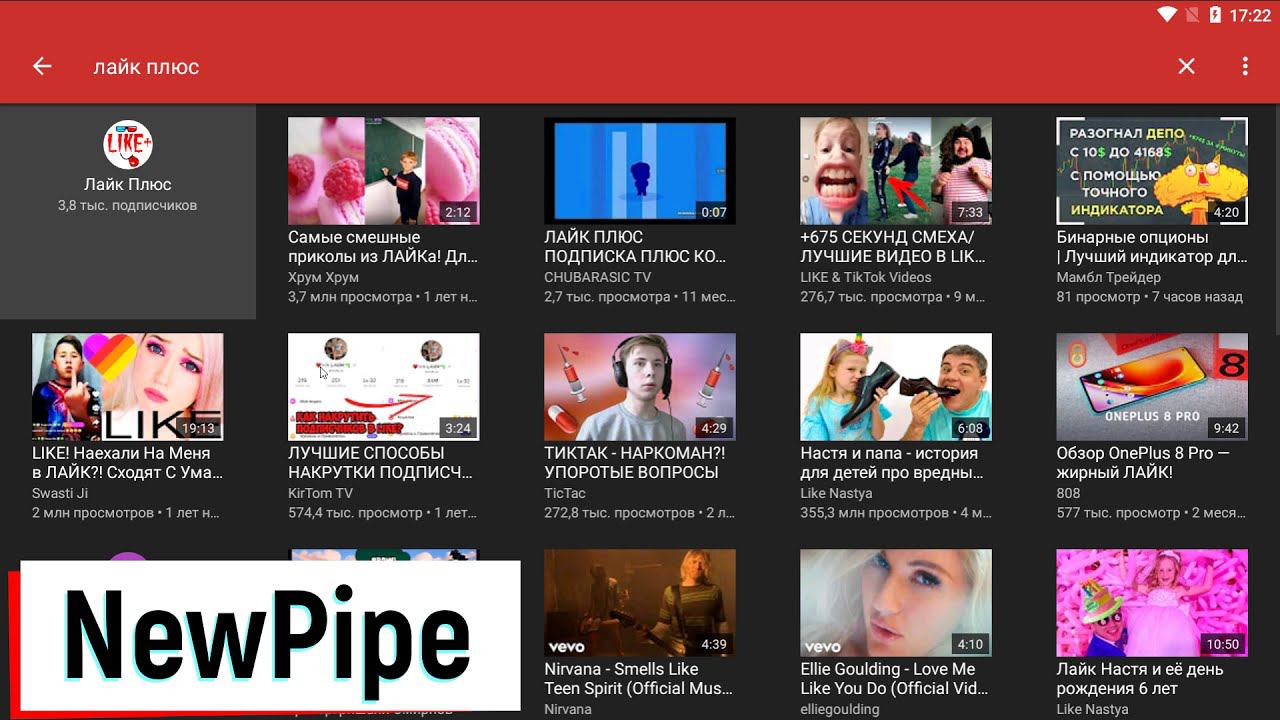
Task: Select '2,7 тыс. просмотра' view count
Action: click(x=607, y=297)
